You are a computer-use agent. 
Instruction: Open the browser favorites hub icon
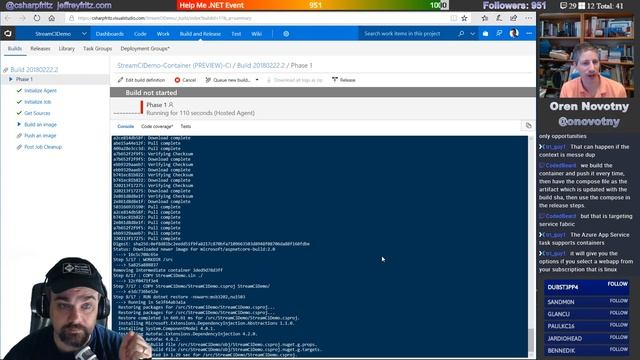pos(484,18)
